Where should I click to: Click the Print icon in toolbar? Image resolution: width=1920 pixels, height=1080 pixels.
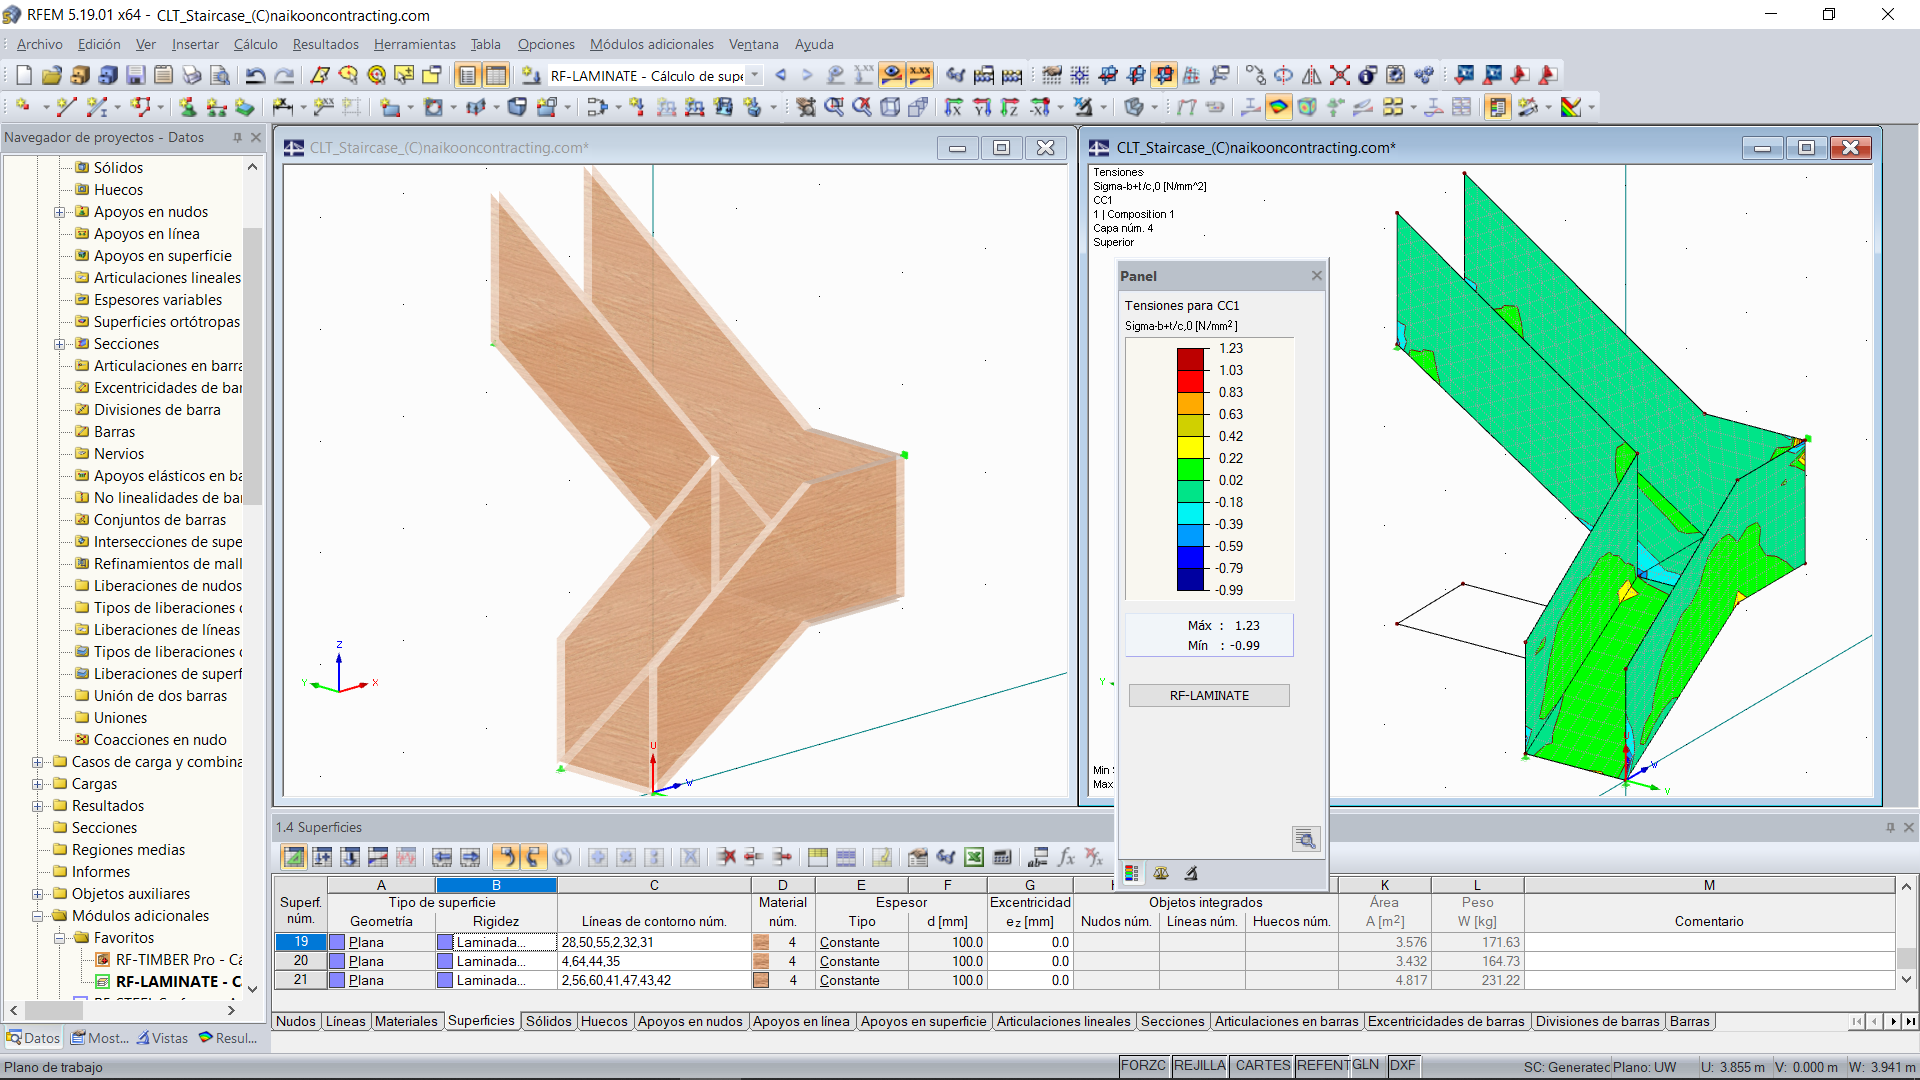point(192,75)
